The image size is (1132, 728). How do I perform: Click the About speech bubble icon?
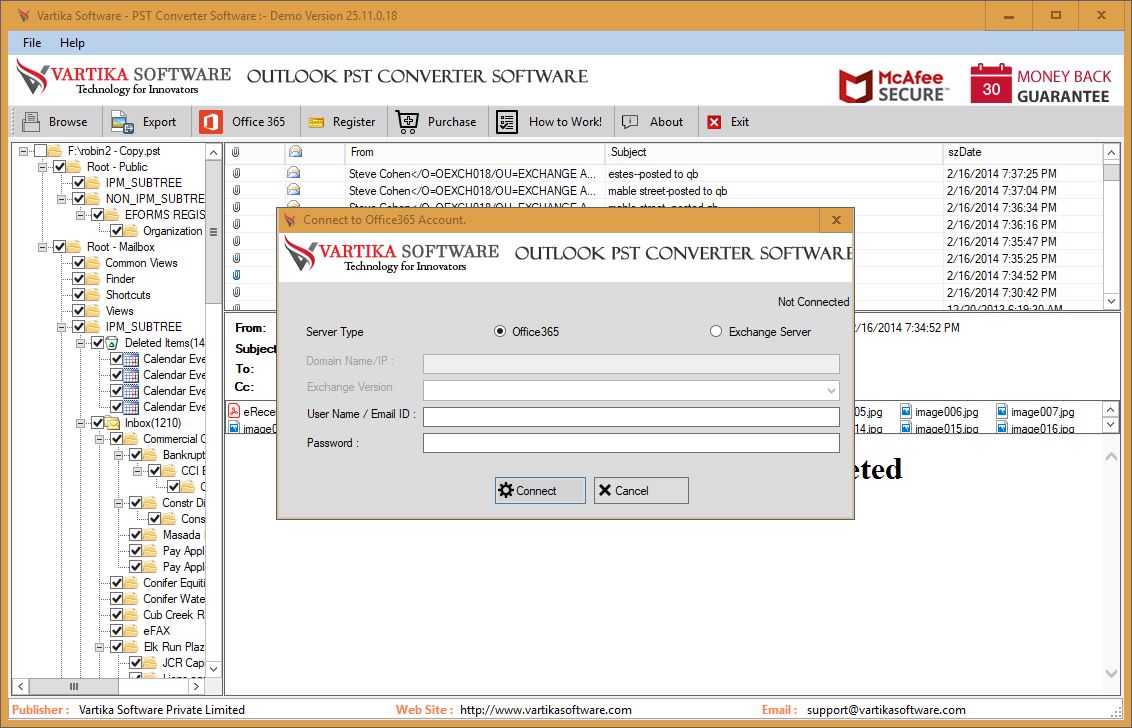(630, 122)
